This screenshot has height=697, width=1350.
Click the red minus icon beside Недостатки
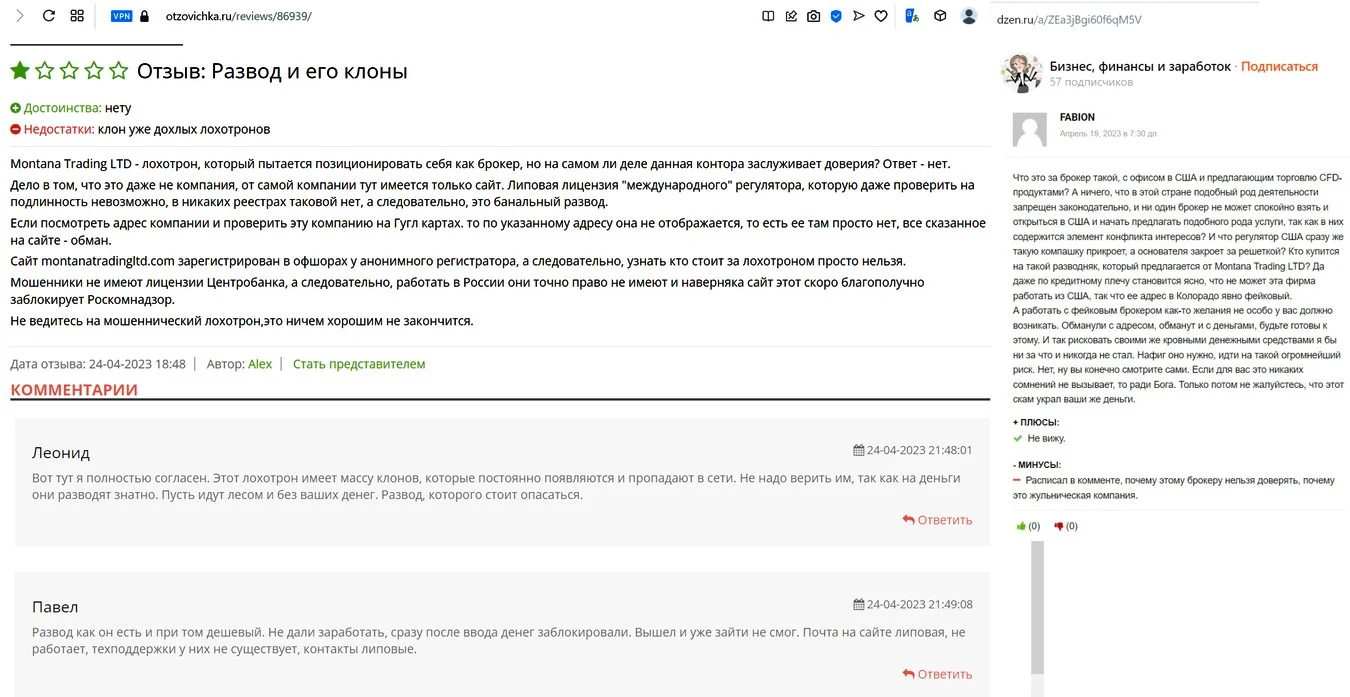(15, 129)
